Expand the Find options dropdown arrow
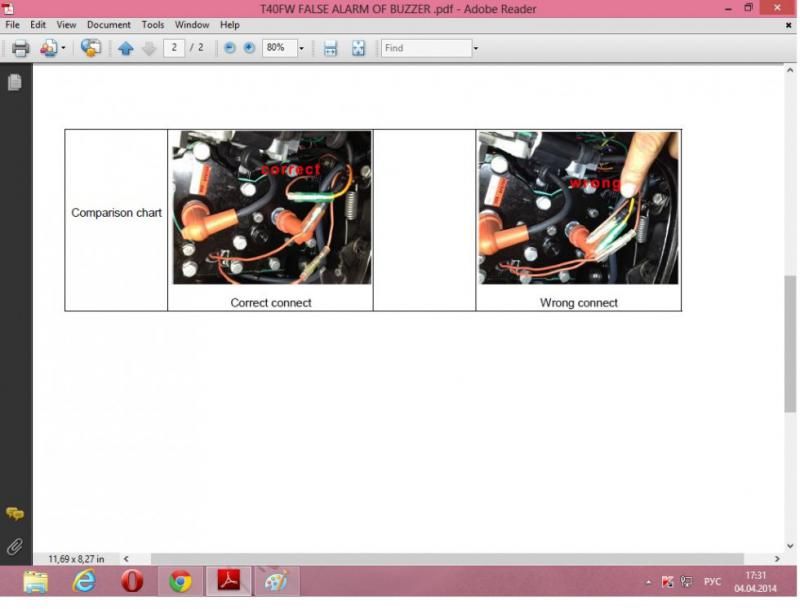The width and height of the screenshot is (800, 609). [475, 48]
